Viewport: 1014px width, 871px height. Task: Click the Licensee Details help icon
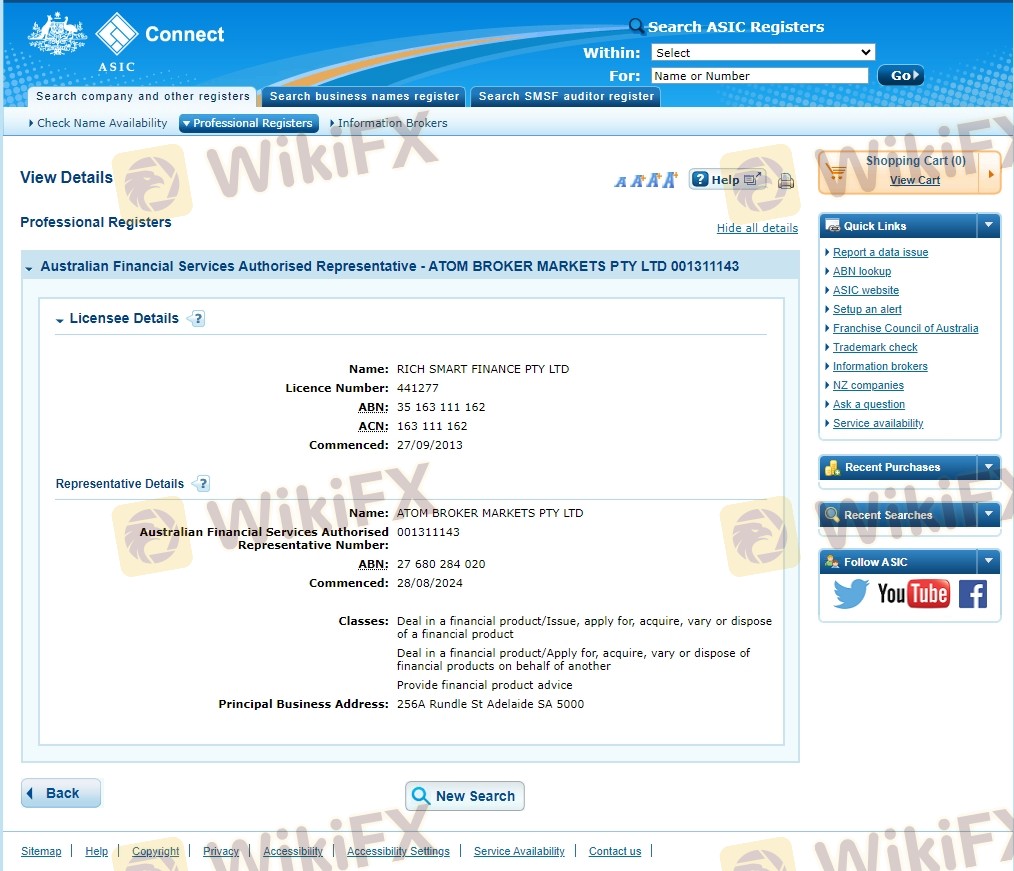click(x=197, y=319)
